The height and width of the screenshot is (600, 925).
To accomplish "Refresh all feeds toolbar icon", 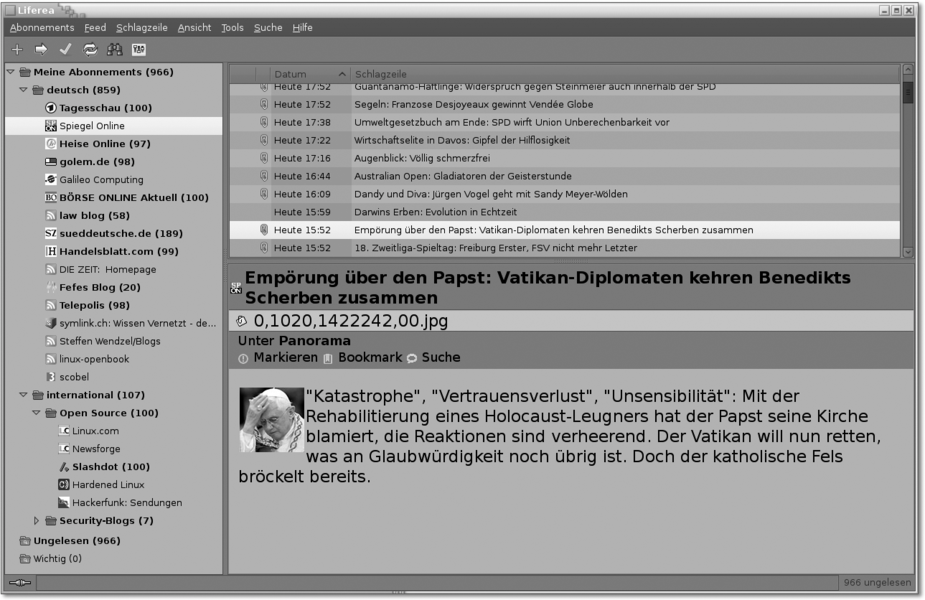I will 90,49.
